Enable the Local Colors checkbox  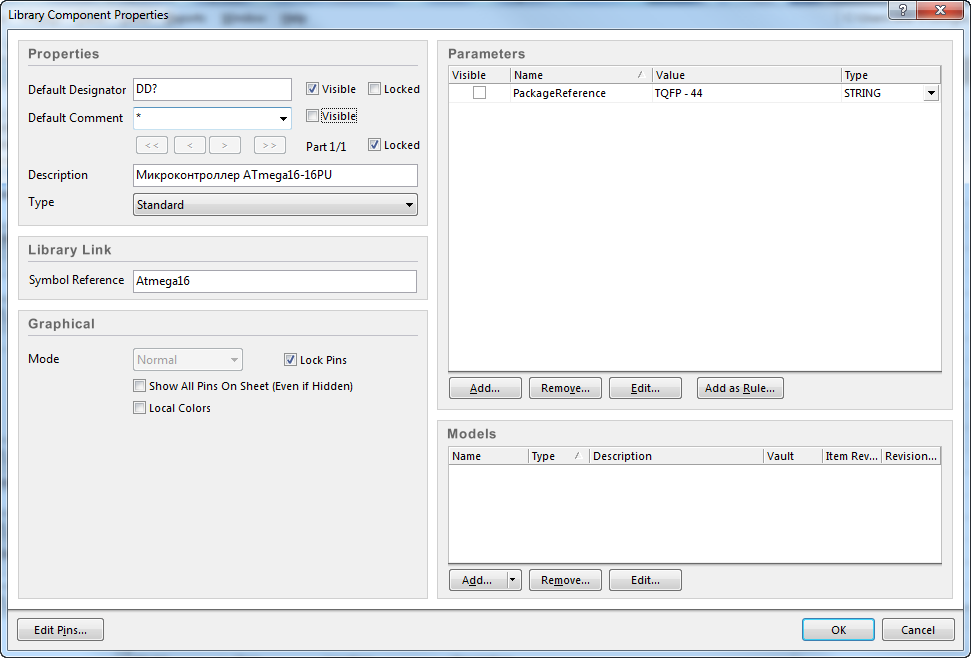[139, 407]
